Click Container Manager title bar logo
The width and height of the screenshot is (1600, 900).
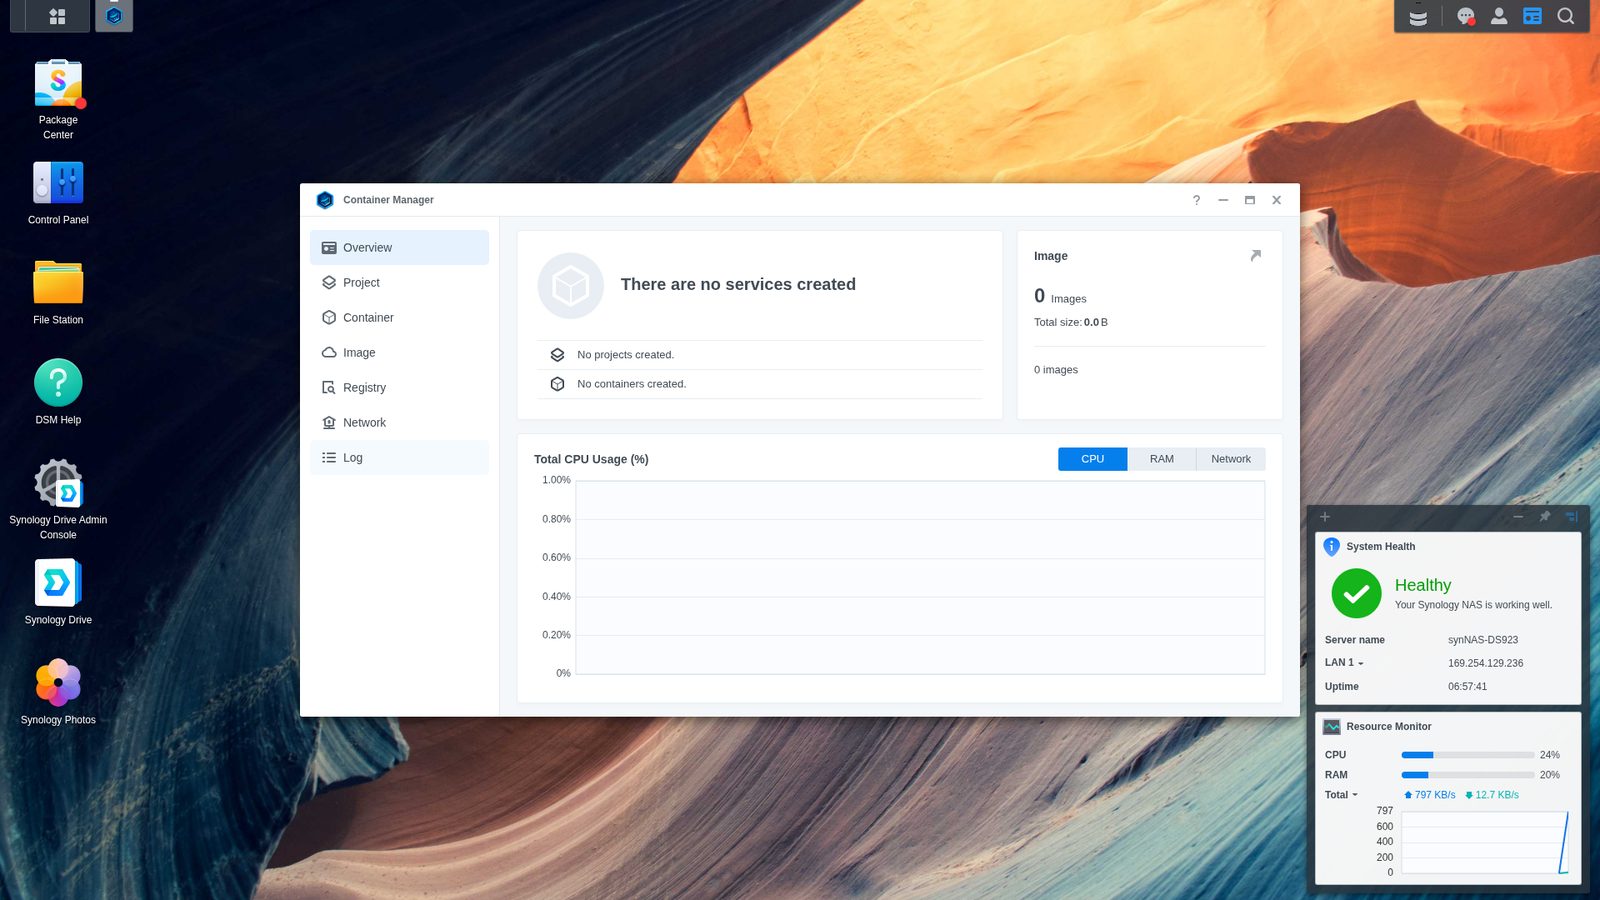(x=325, y=200)
